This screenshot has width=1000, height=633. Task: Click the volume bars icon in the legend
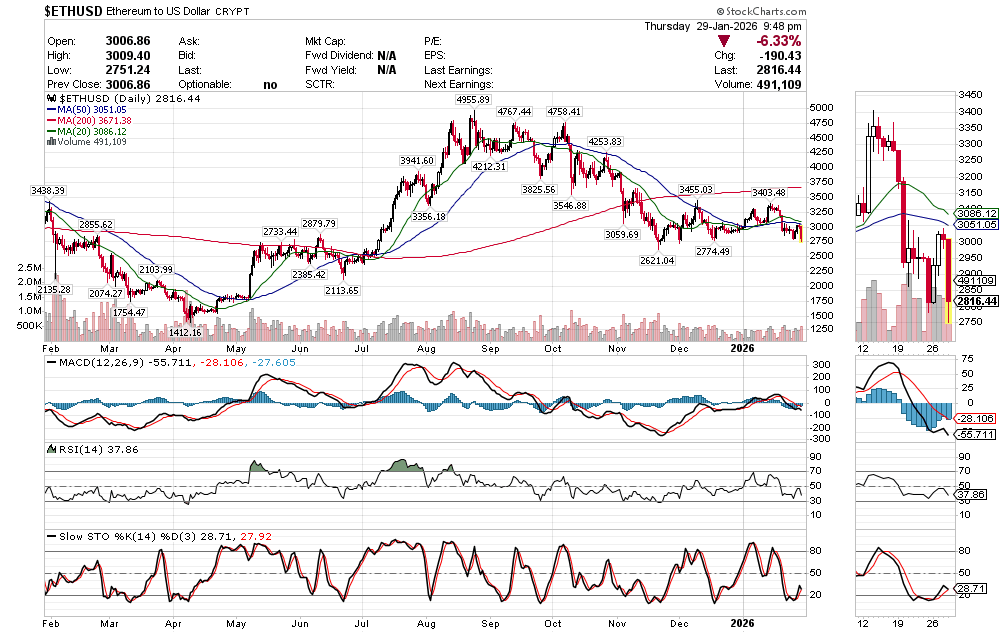(x=52, y=142)
